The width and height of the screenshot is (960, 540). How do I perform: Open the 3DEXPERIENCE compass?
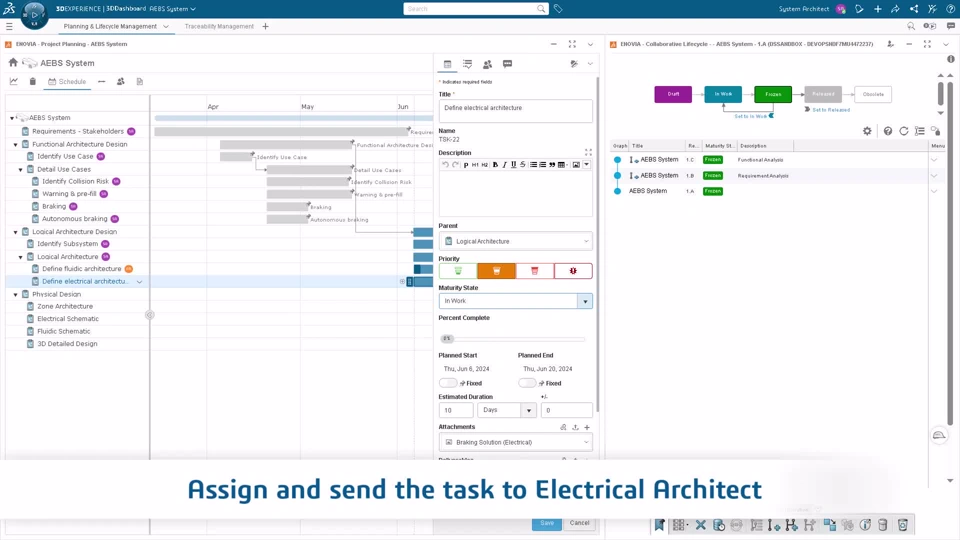[x=34, y=13]
